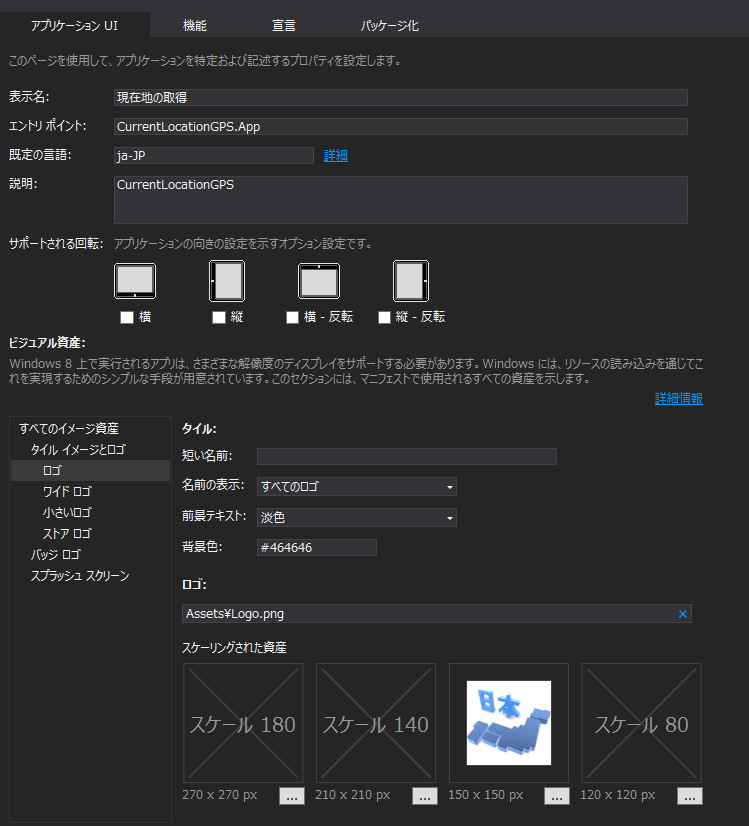The width and height of the screenshot is (749, 826).
Task: Browse for the scale 180 image
Action: [x=292, y=796]
